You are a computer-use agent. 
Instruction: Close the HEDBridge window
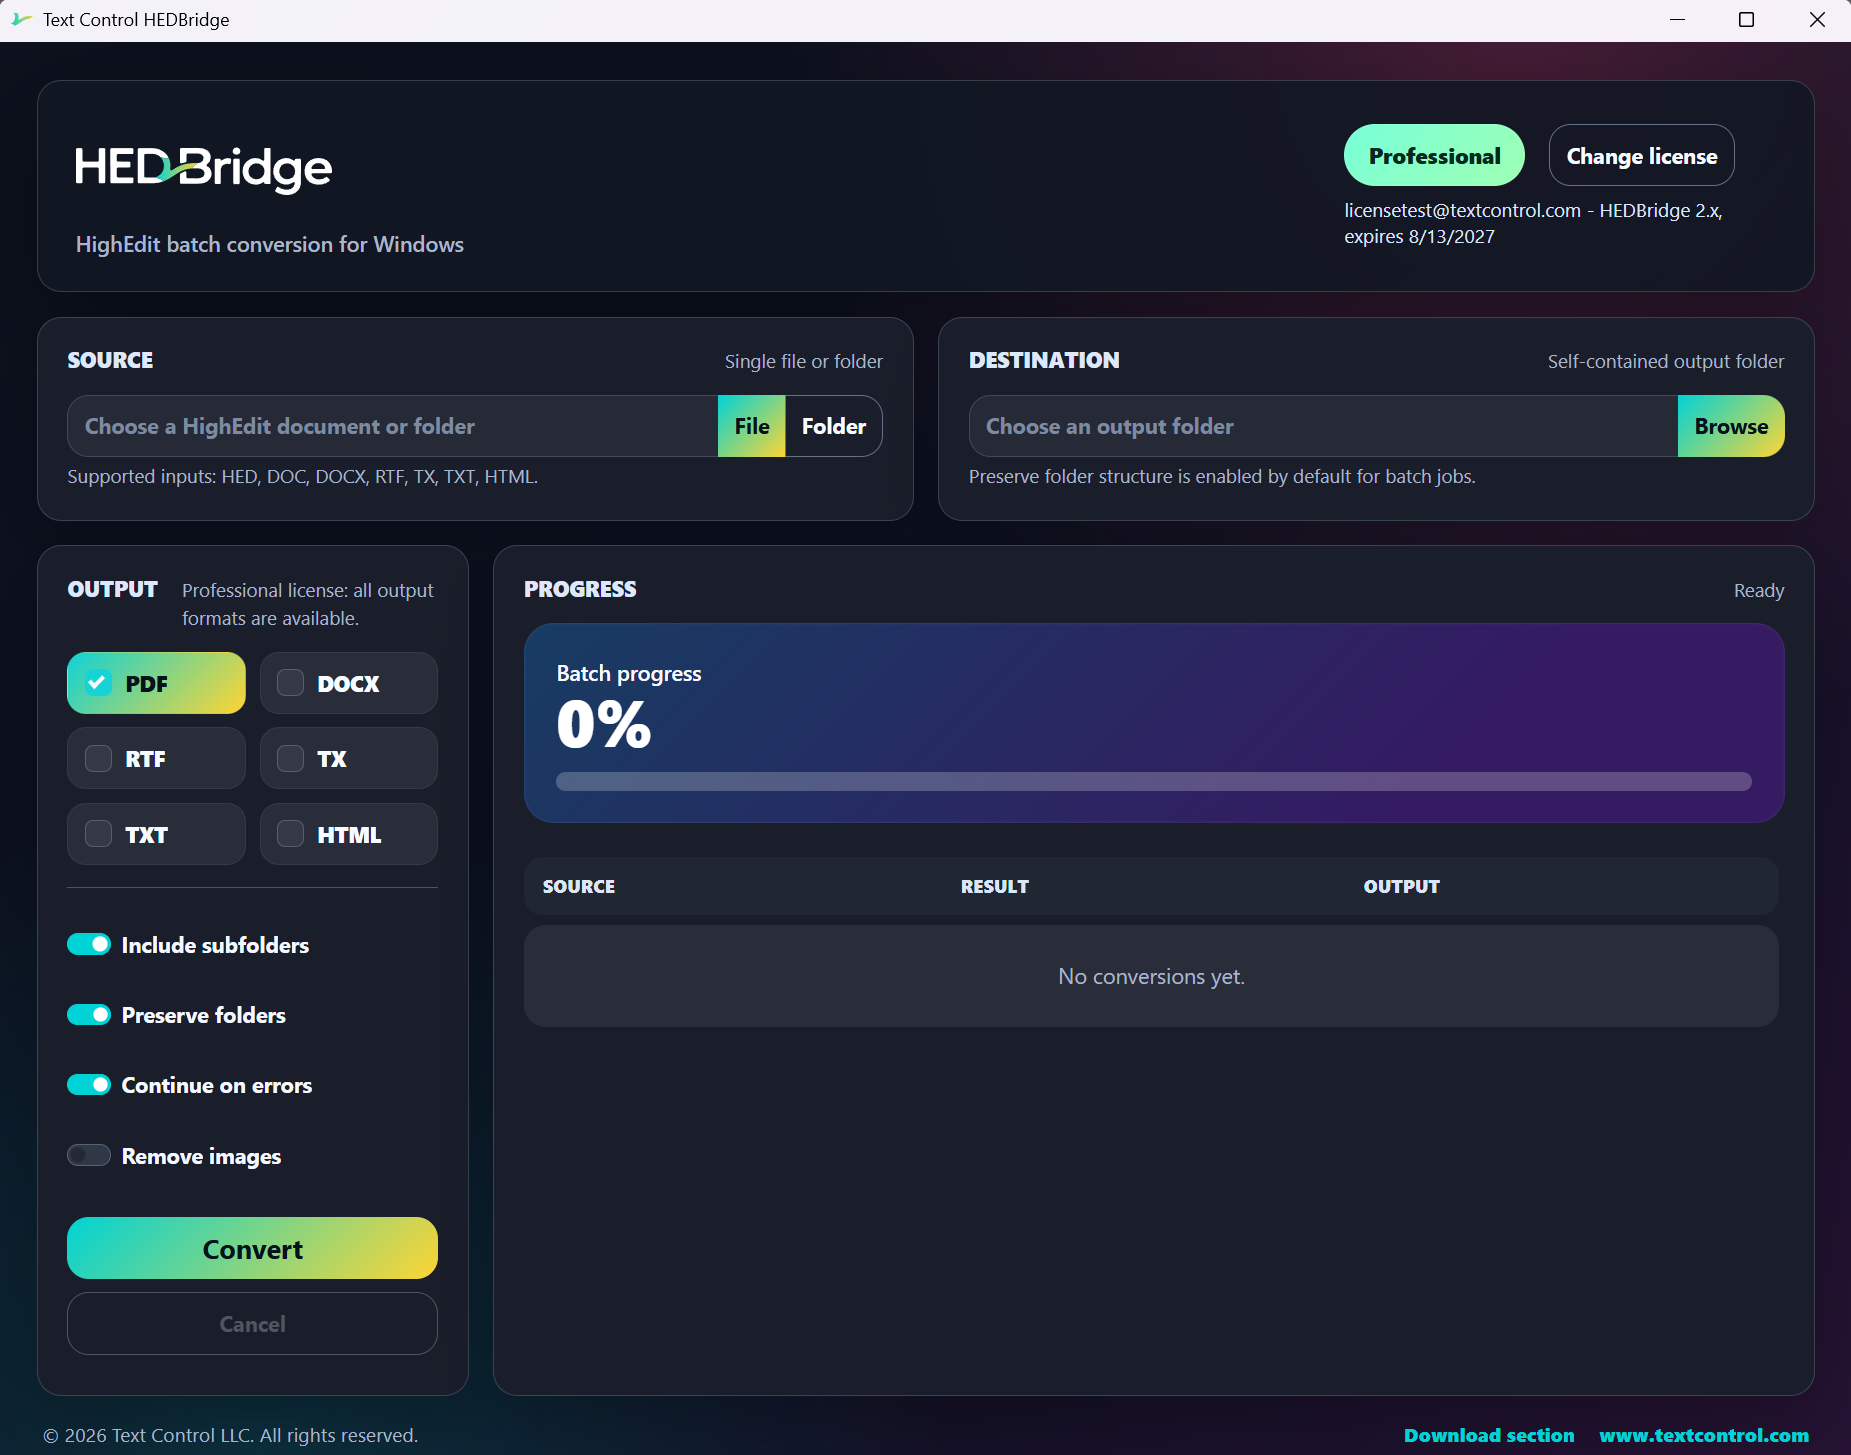pyautogui.click(x=1817, y=20)
